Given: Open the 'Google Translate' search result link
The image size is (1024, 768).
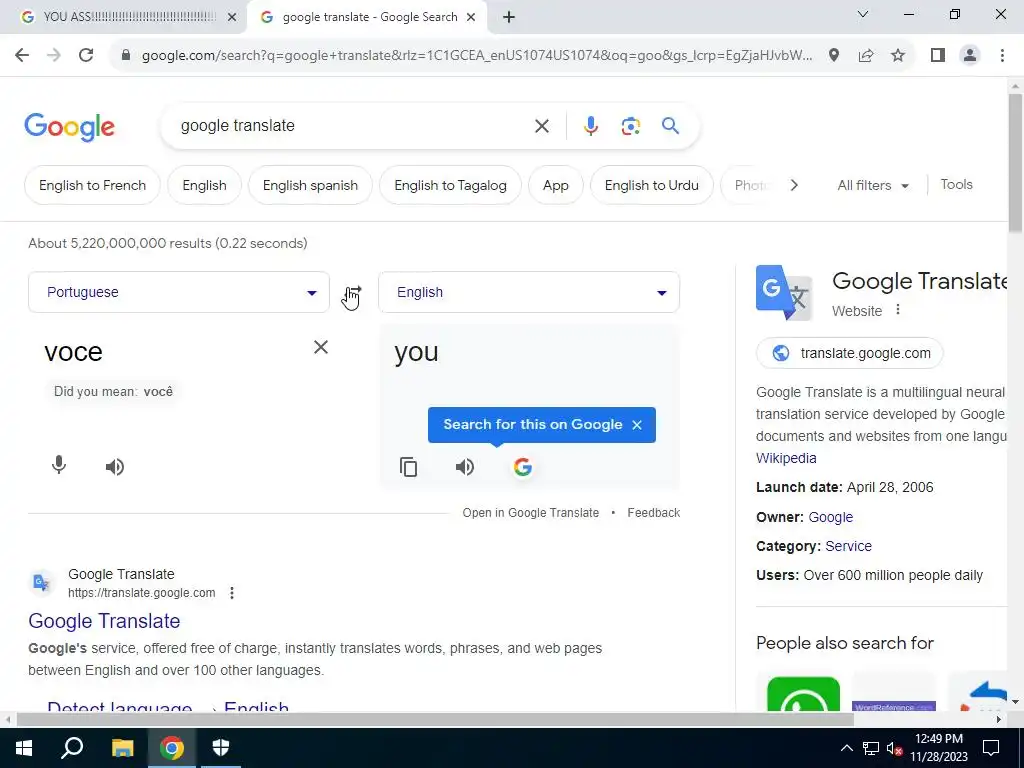Looking at the screenshot, I should [104, 621].
